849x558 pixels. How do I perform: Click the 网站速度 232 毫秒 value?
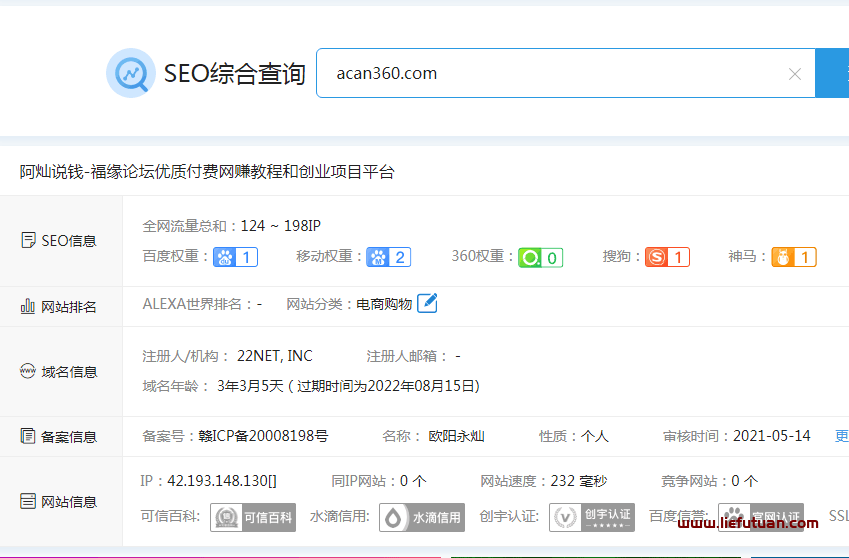click(x=579, y=481)
